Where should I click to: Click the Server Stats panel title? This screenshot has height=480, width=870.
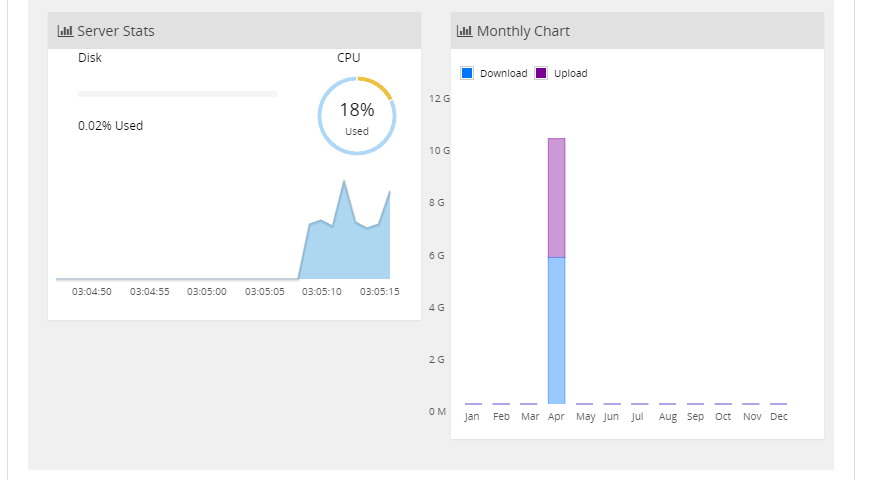click(115, 31)
